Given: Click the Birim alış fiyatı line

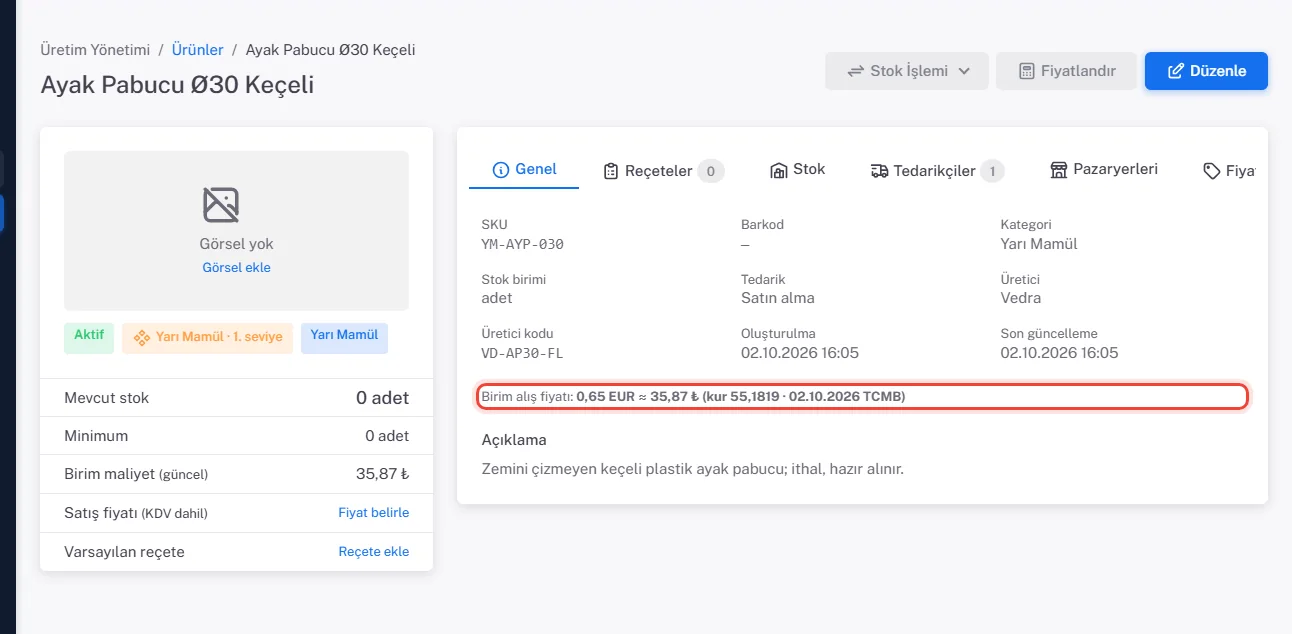Looking at the screenshot, I should (863, 397).
